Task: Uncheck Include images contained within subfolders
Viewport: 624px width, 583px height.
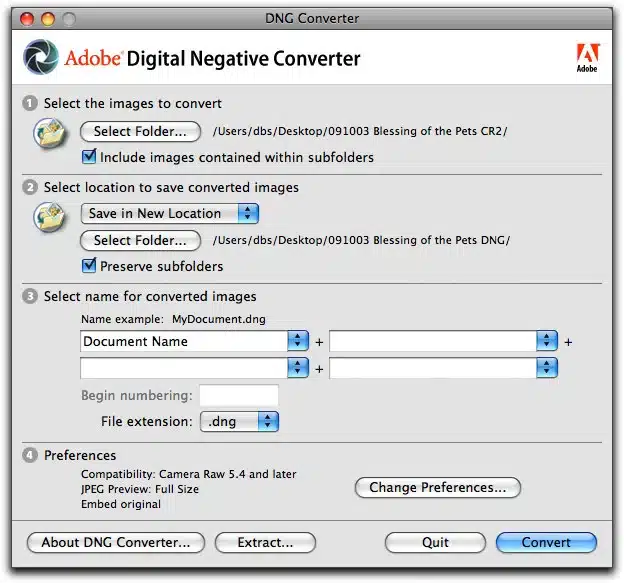Action: point(89,156)
